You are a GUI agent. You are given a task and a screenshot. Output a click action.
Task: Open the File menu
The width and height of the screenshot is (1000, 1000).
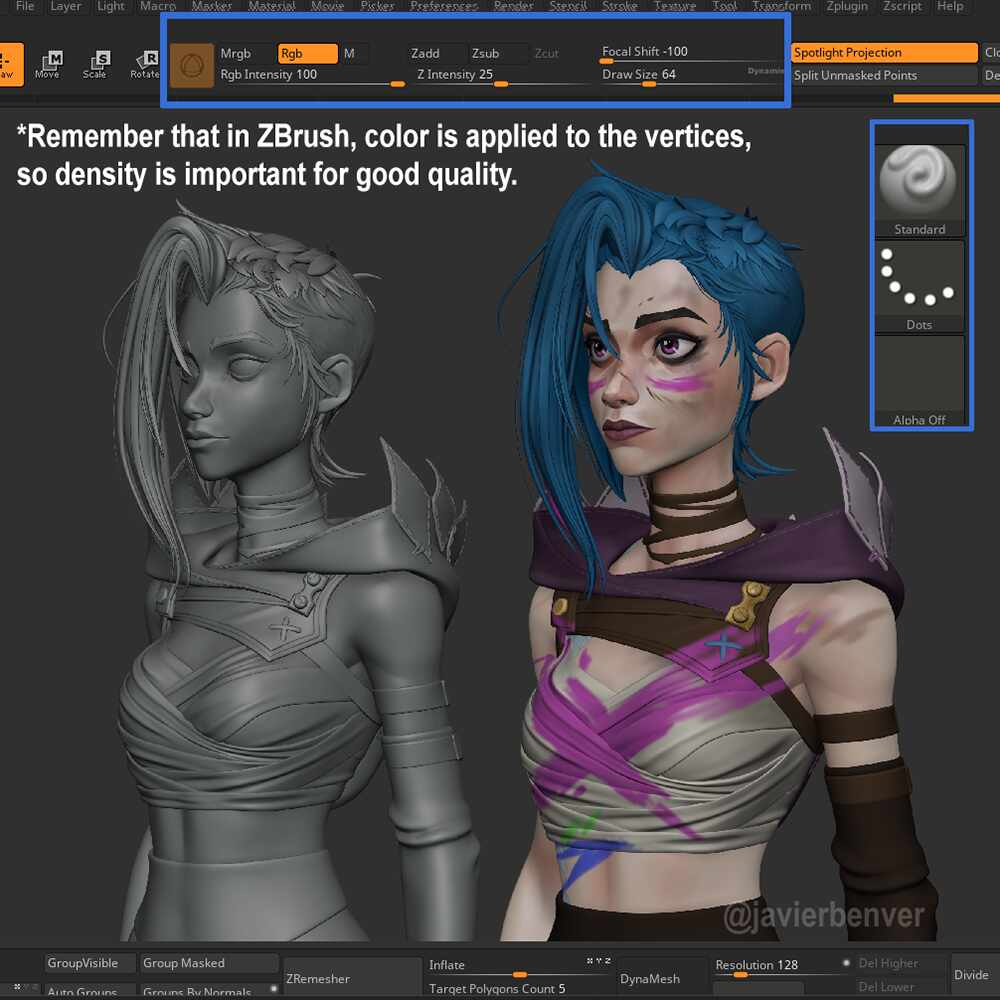pos(25,6)
